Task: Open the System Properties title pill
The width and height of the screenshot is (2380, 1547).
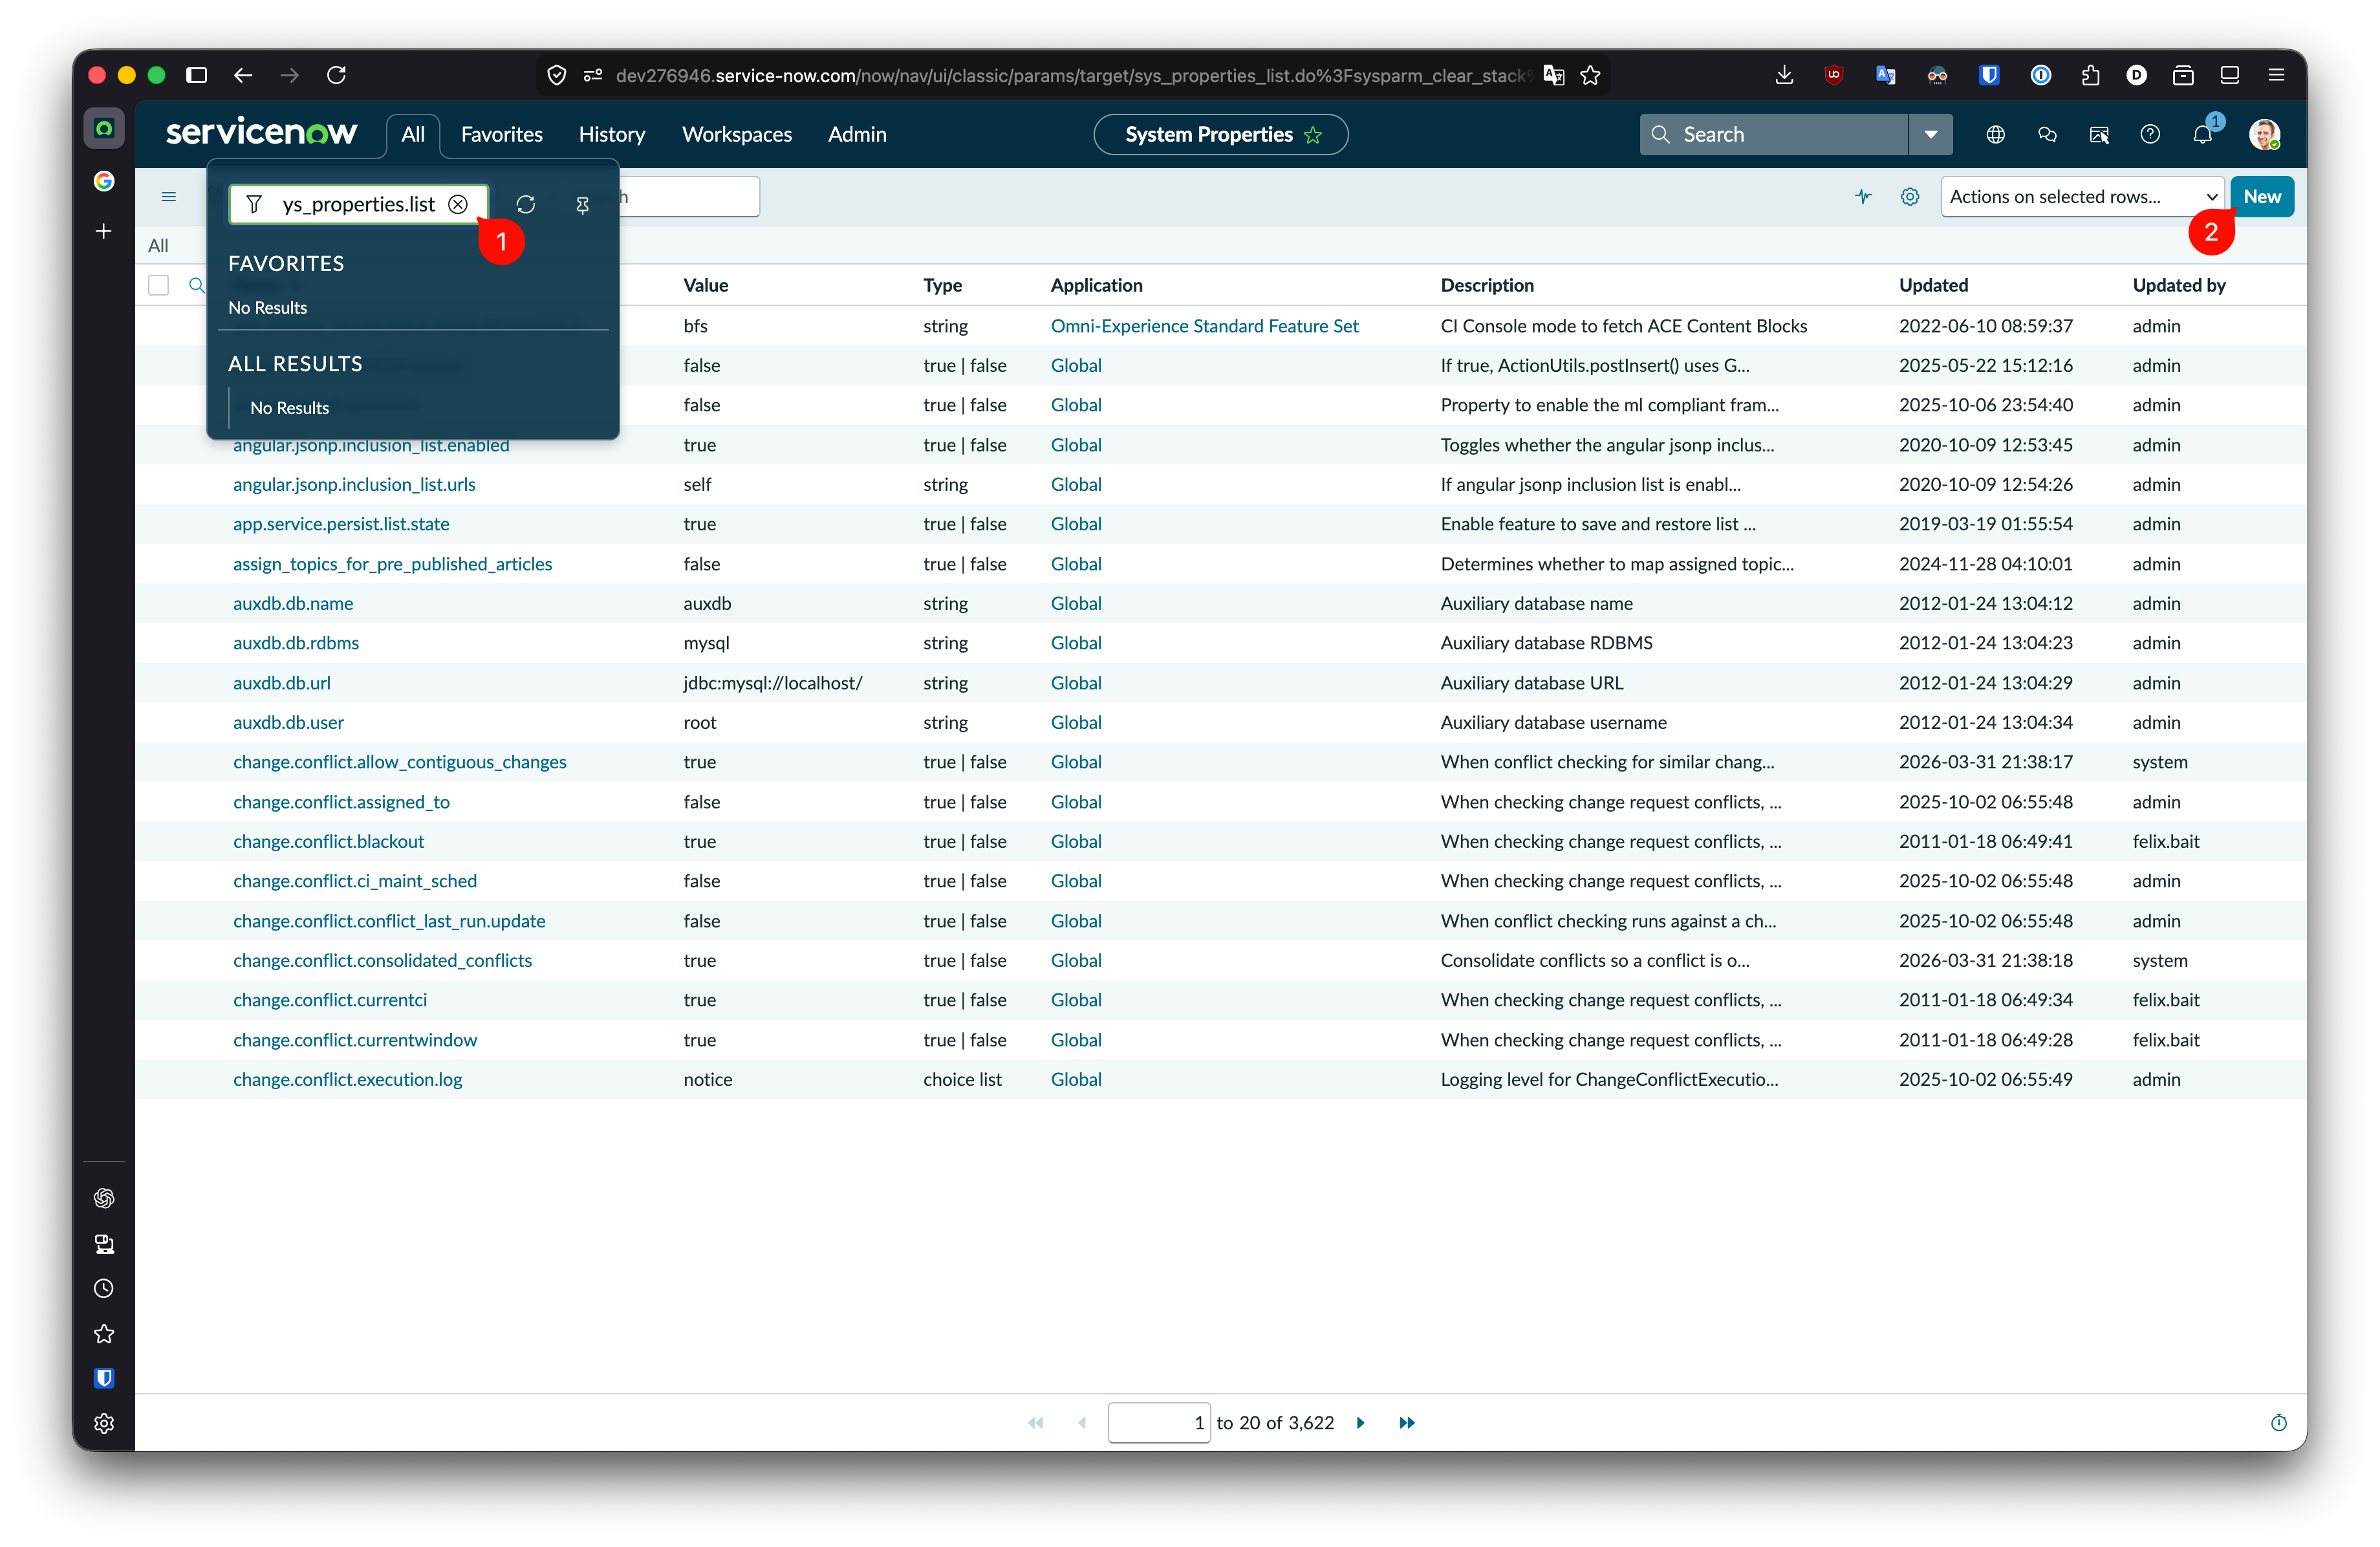Action: pos(1221,134)
